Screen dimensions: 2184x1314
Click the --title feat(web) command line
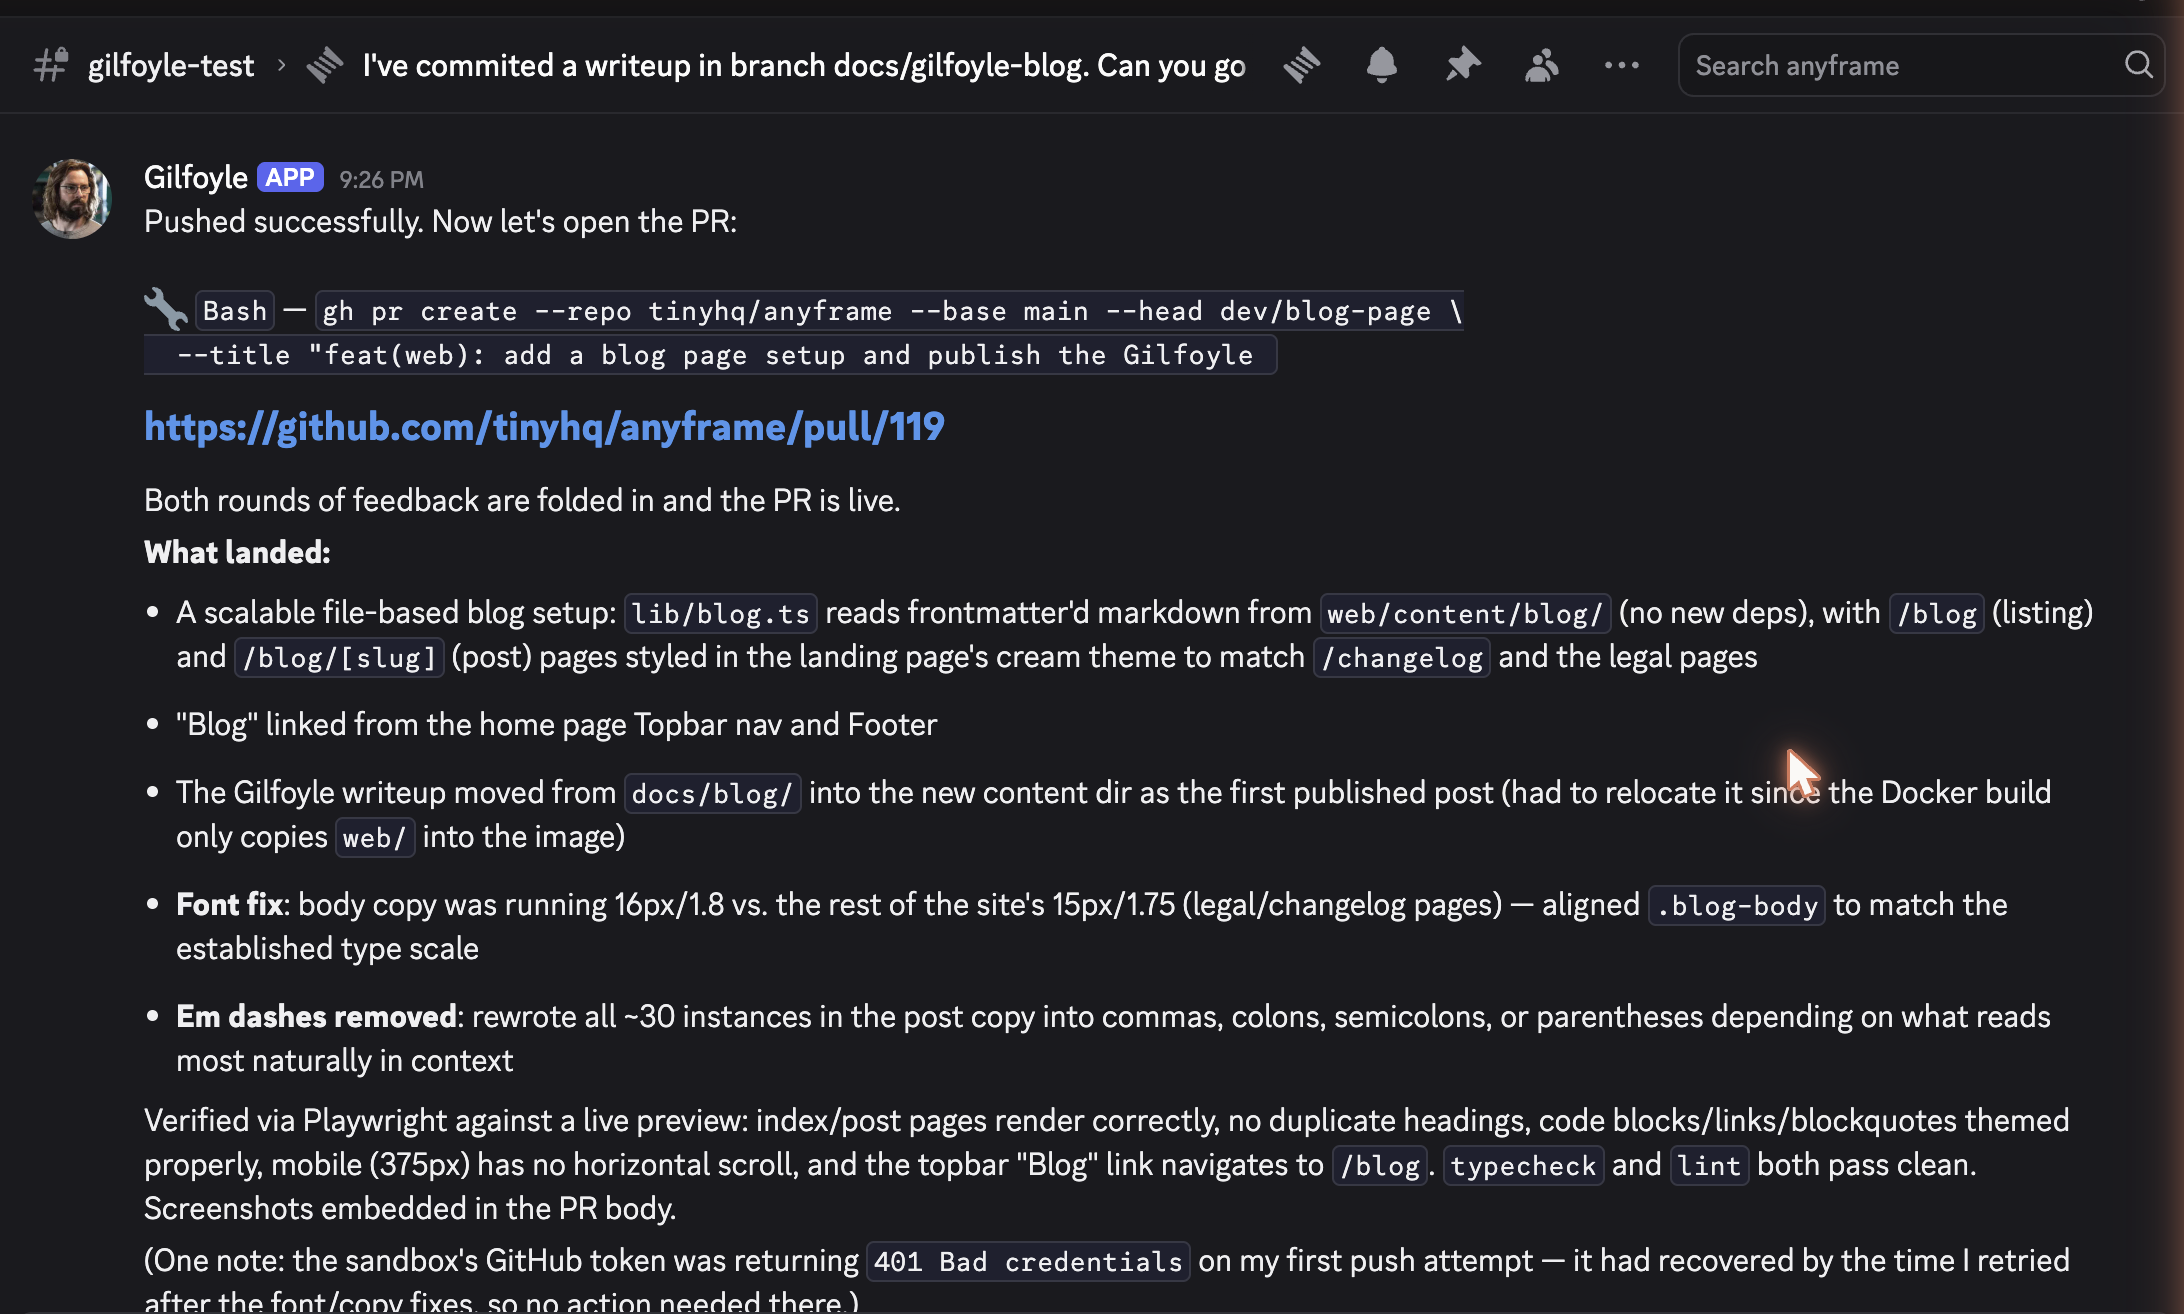click(710, 355)
